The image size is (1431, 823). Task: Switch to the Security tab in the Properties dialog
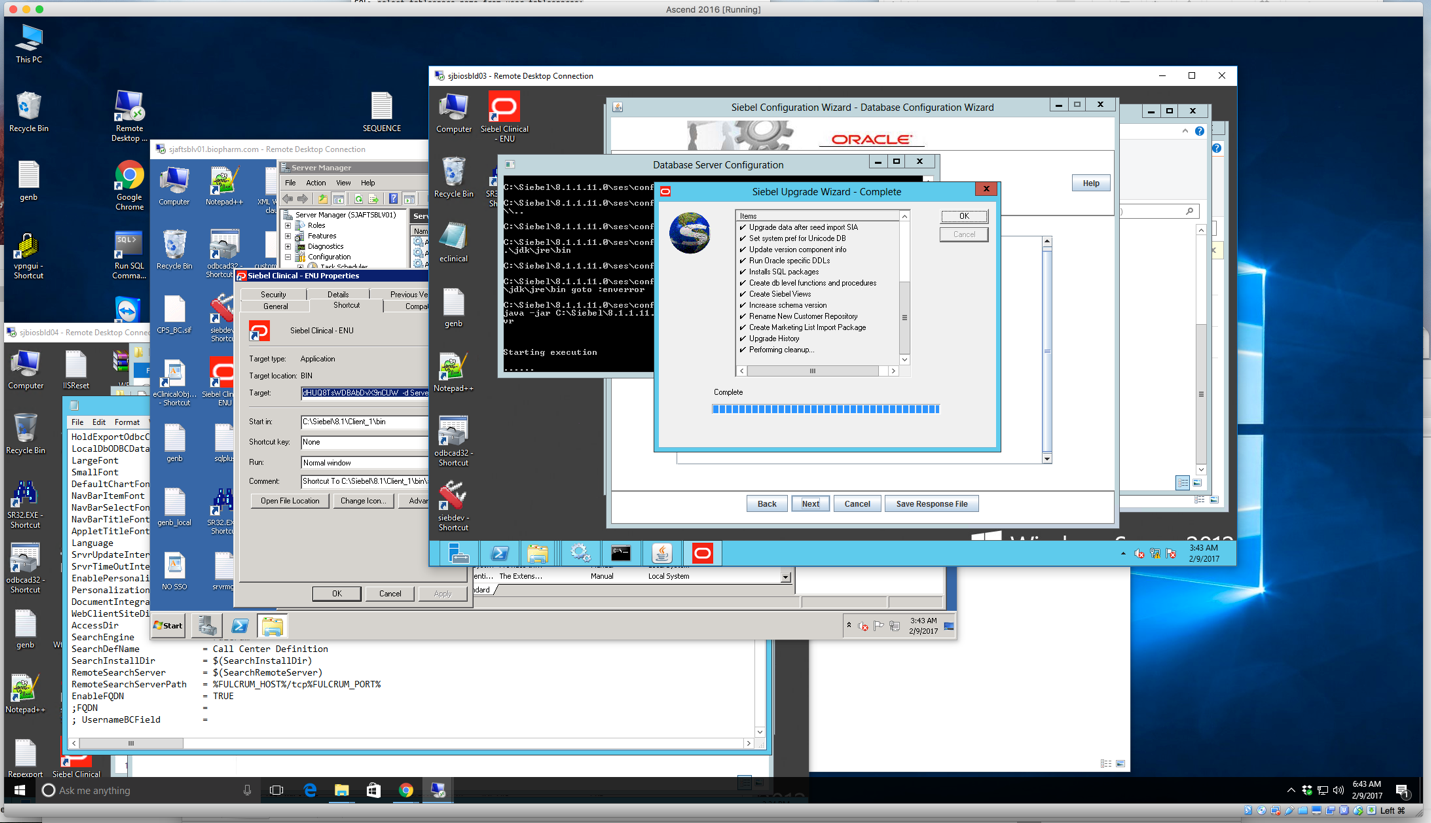(x=273, y=295)
